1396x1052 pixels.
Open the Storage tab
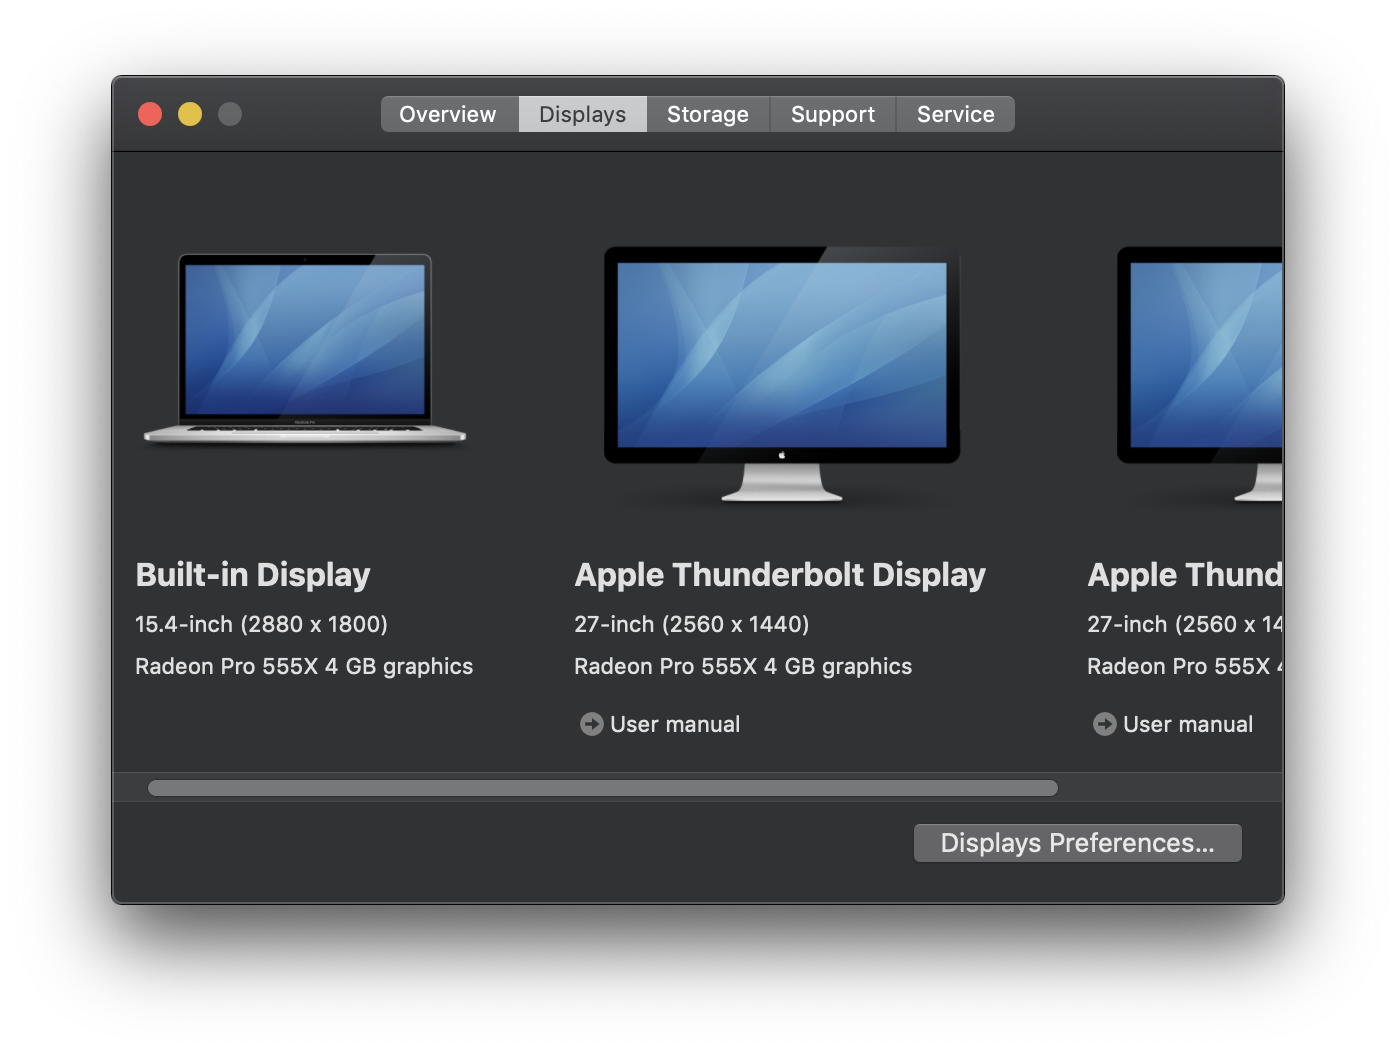click(708, 114)
